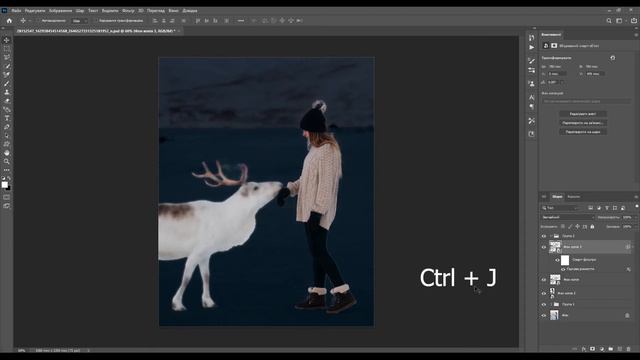Click the Перетворити на шари button
This screenshot has width=640, height=360.
pos(583,132)
